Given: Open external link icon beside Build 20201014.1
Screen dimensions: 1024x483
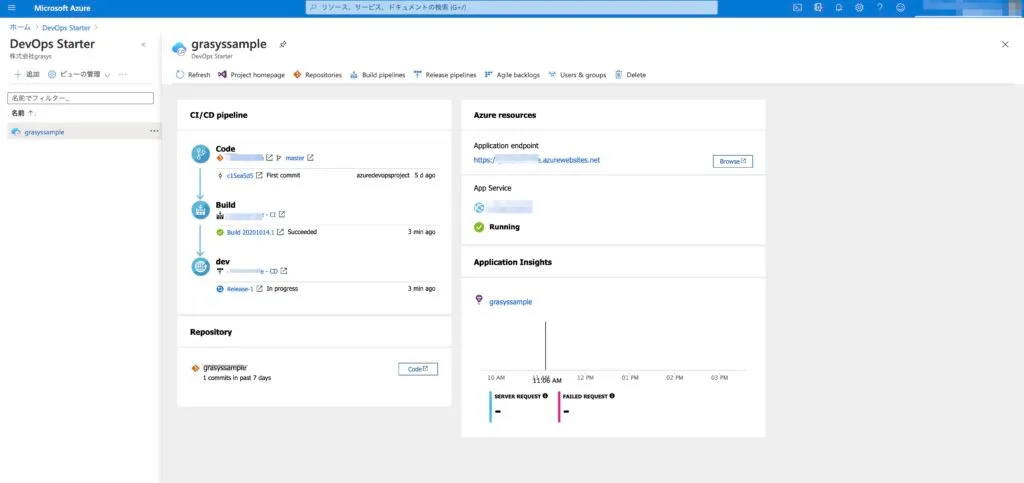Looking at the screenshot, I should click(x=280, y=231).
